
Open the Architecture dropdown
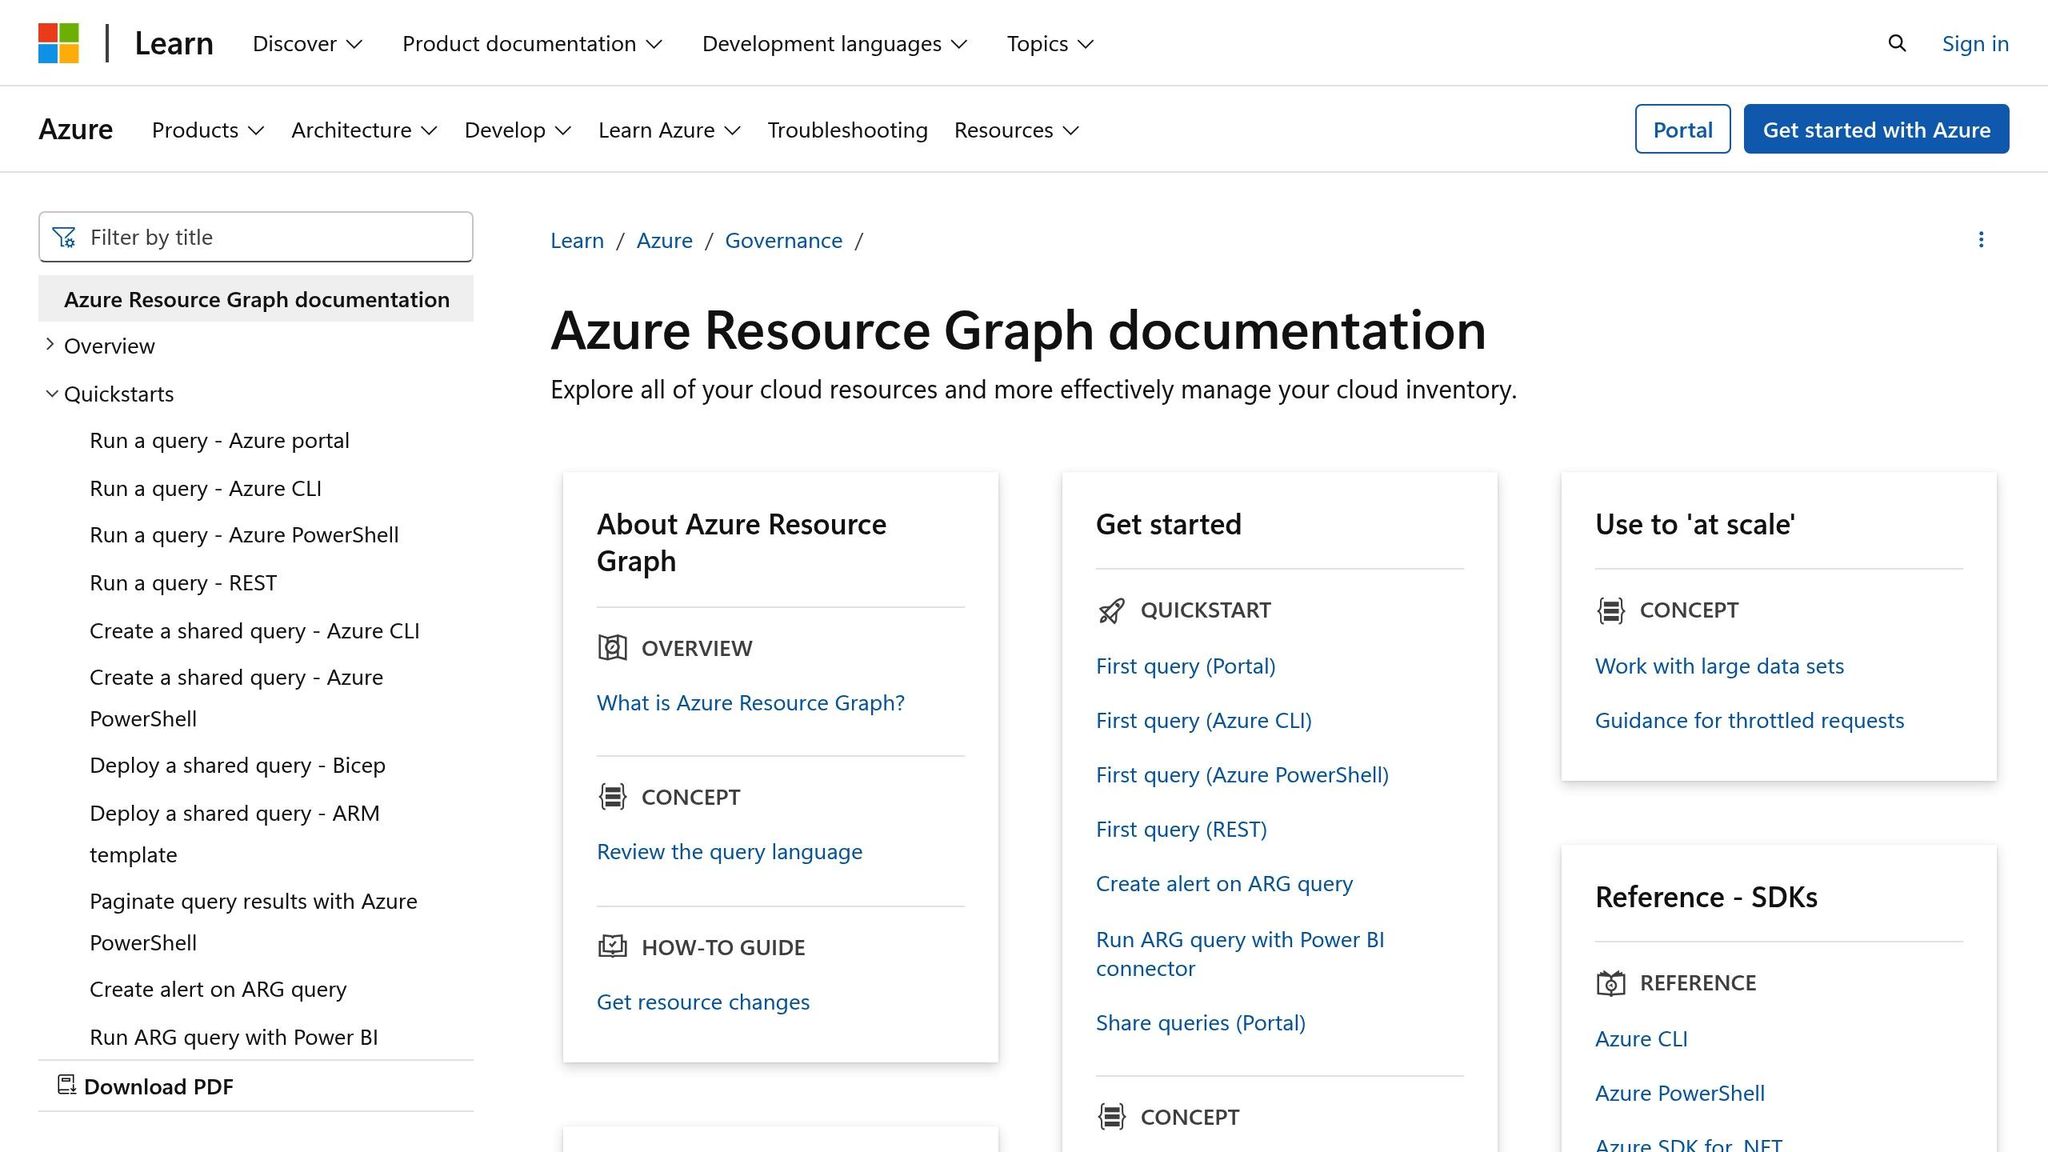pos(364,130)
